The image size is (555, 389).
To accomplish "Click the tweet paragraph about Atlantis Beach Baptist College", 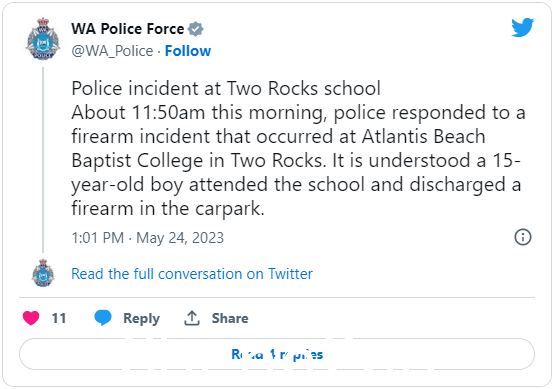I will pyautogui.click(x=298, y=160).
